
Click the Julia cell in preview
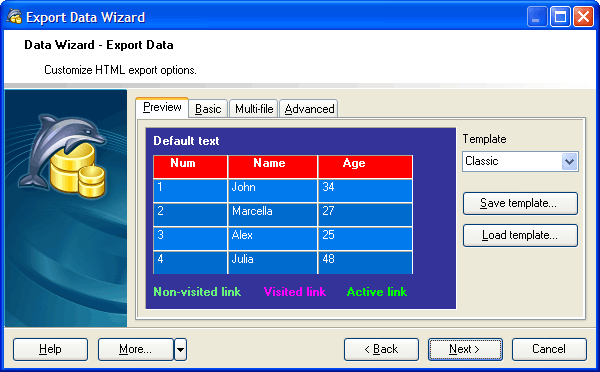point(273,262)
